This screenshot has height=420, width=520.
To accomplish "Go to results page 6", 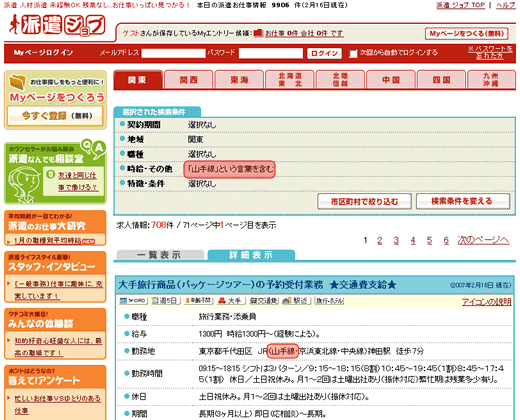I will click(x=446, y=240).
